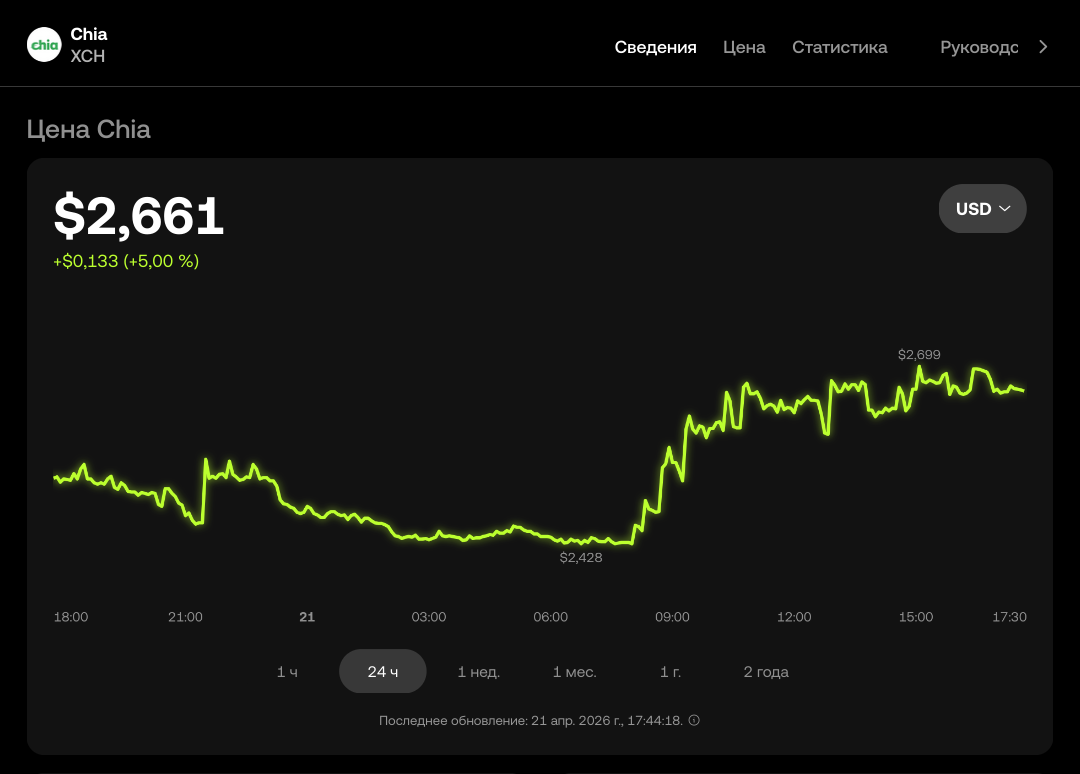The image size is (1080, 774).
Task: Open the Статистика tab
Action: pyautogui.click(x=840, y=47)
